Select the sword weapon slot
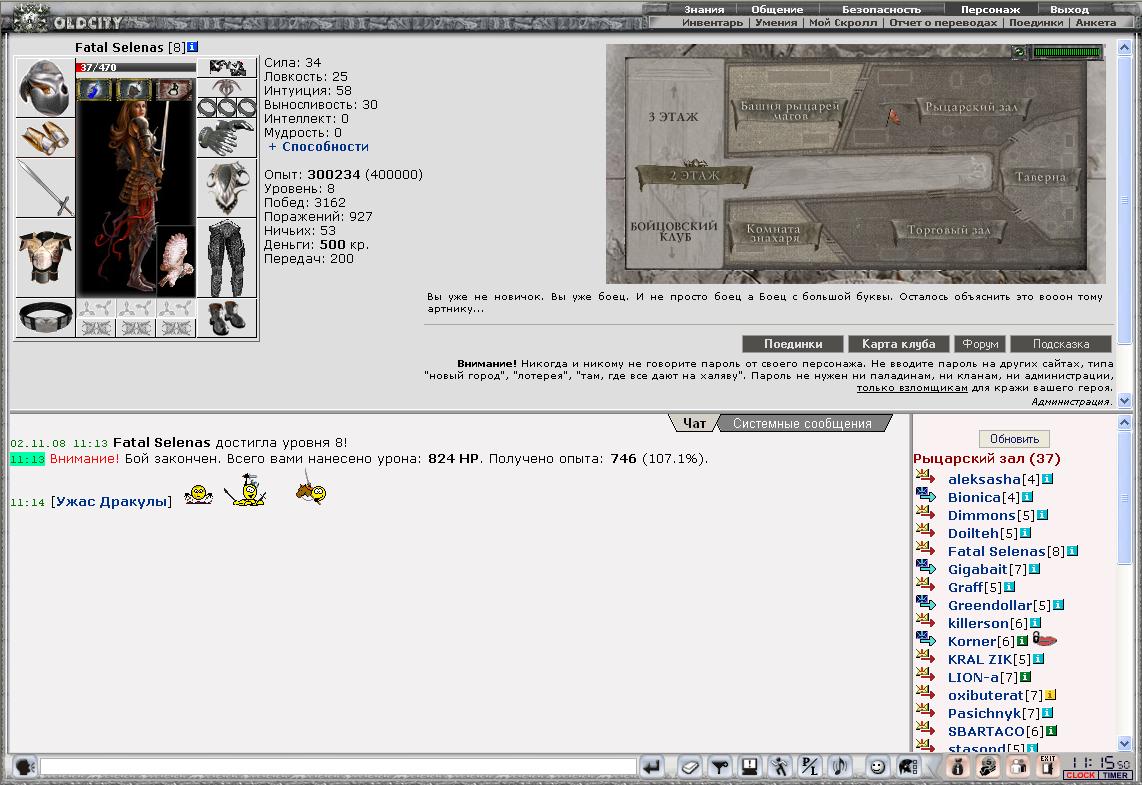 tap(45, 188)
